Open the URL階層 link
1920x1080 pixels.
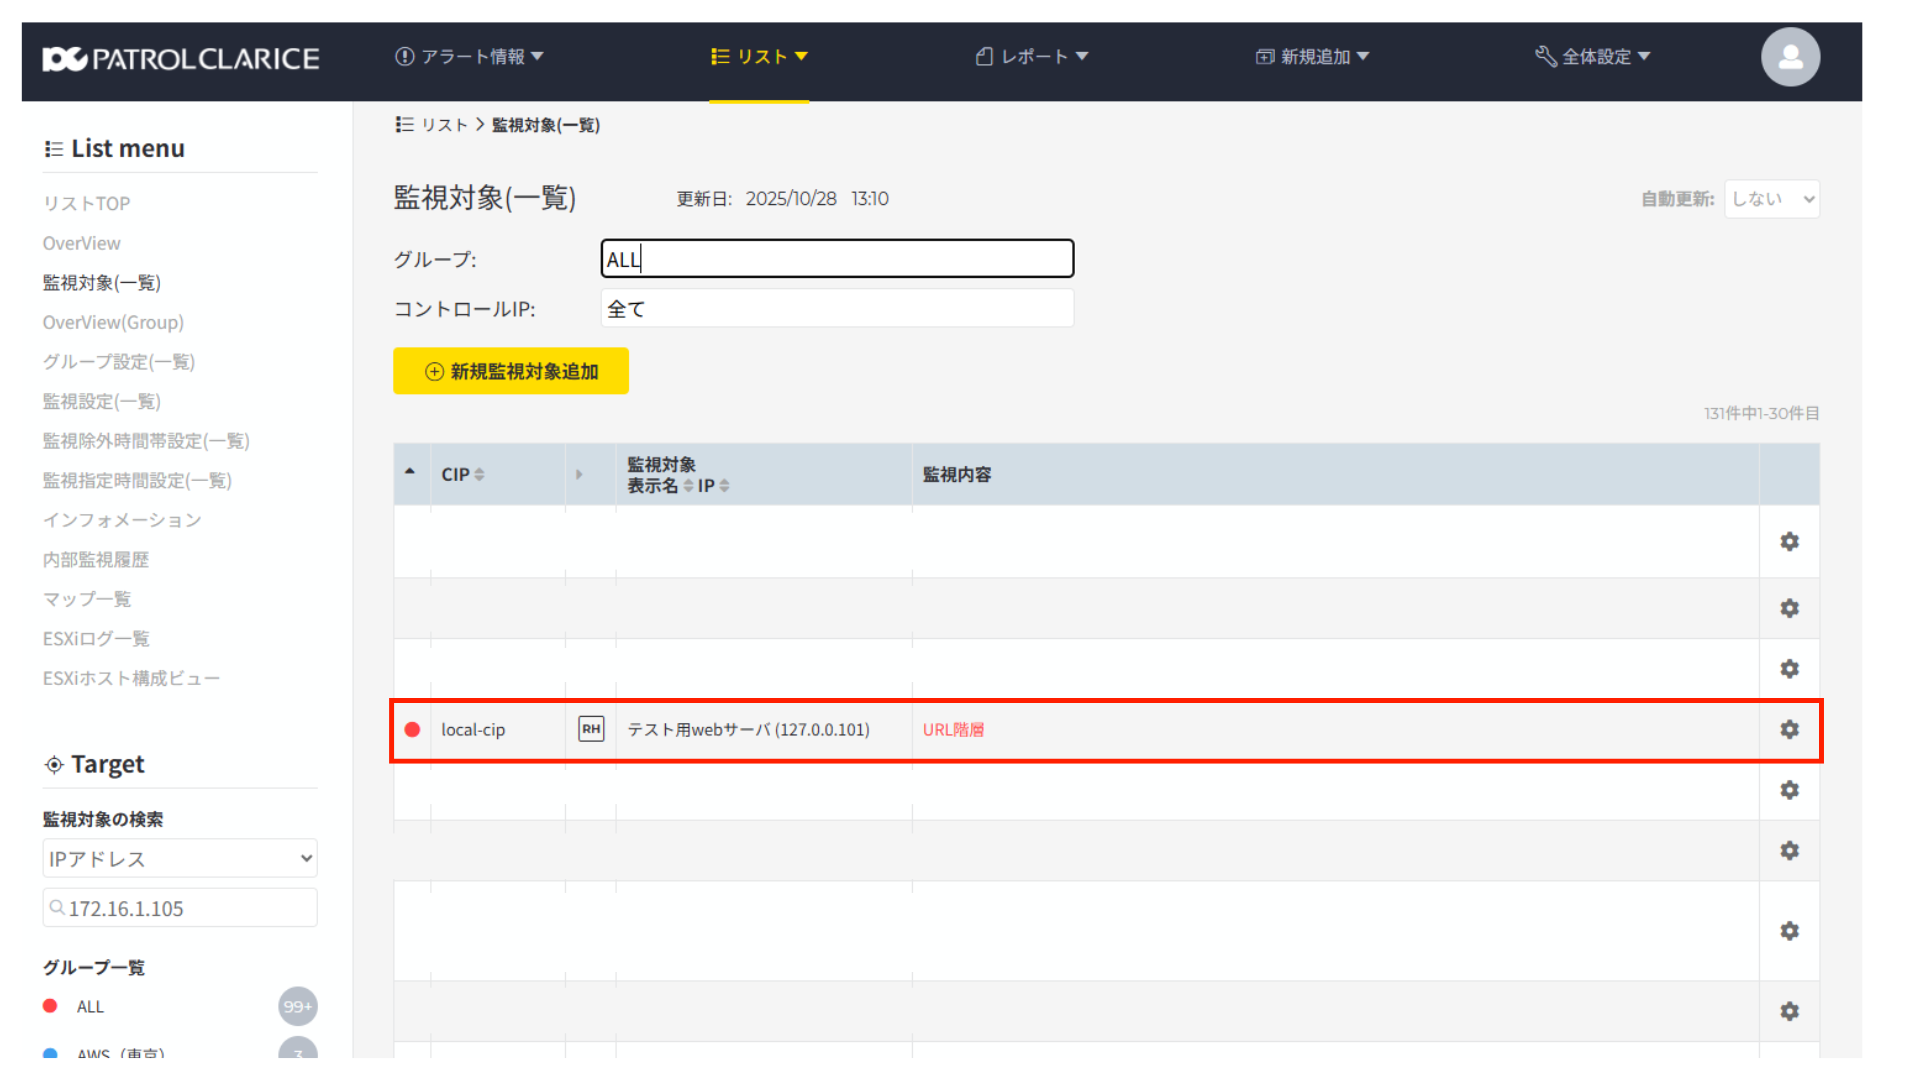[953, 730]
